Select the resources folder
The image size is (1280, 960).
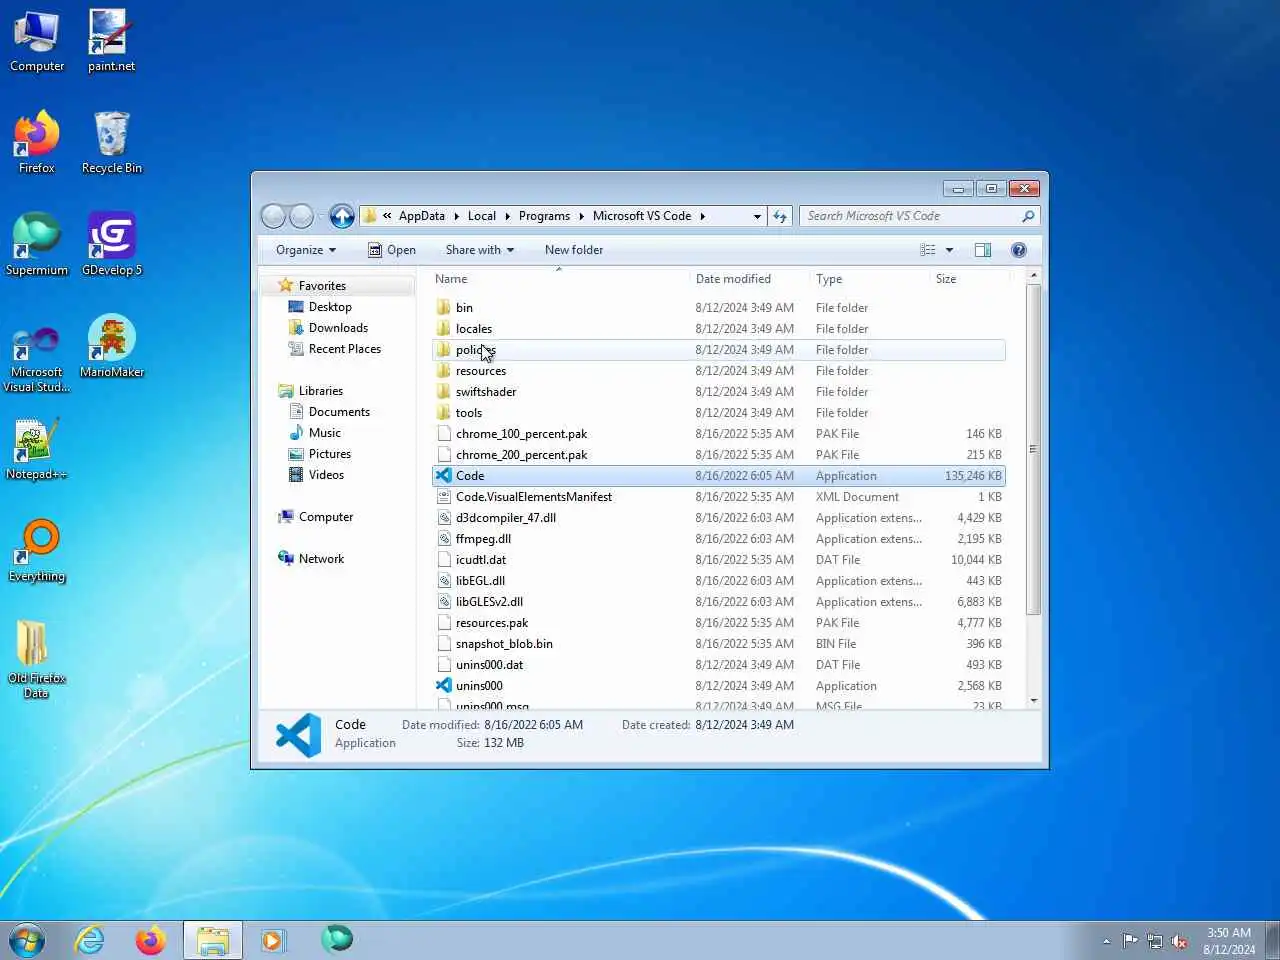(481, 371)
